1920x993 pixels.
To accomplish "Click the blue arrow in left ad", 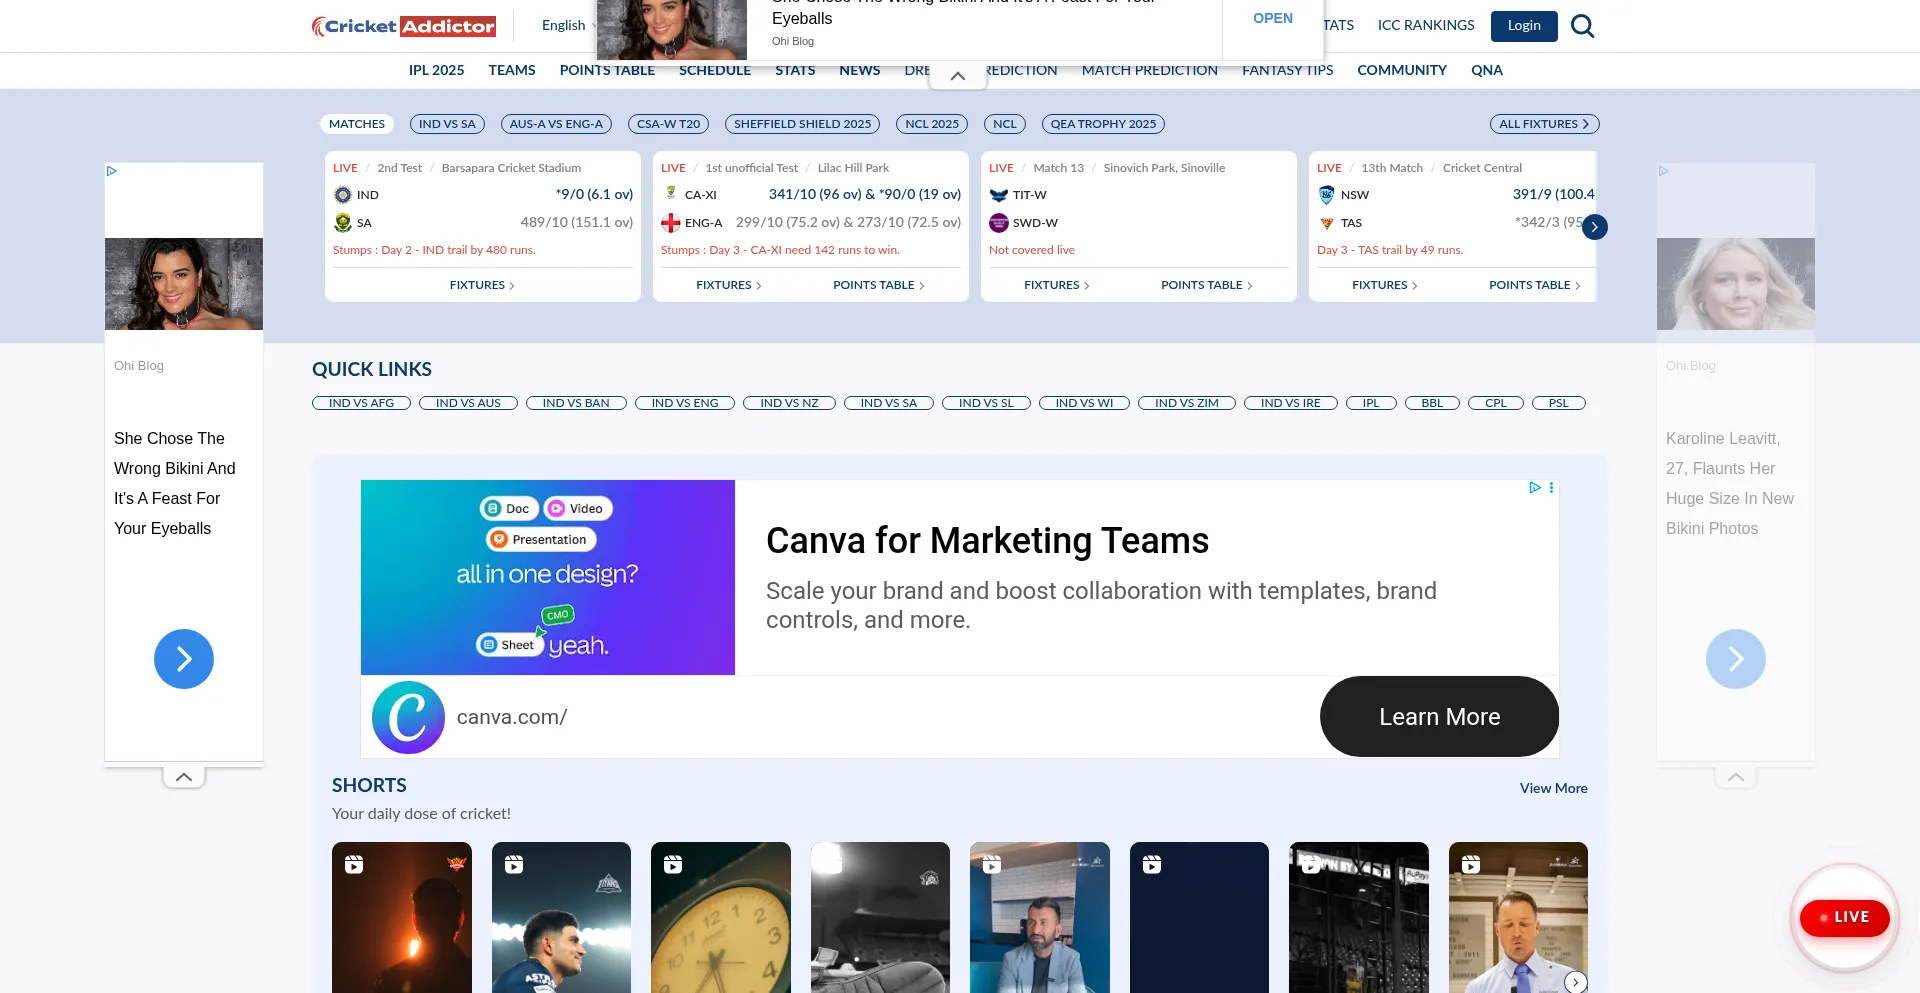I will click(184, 659).
